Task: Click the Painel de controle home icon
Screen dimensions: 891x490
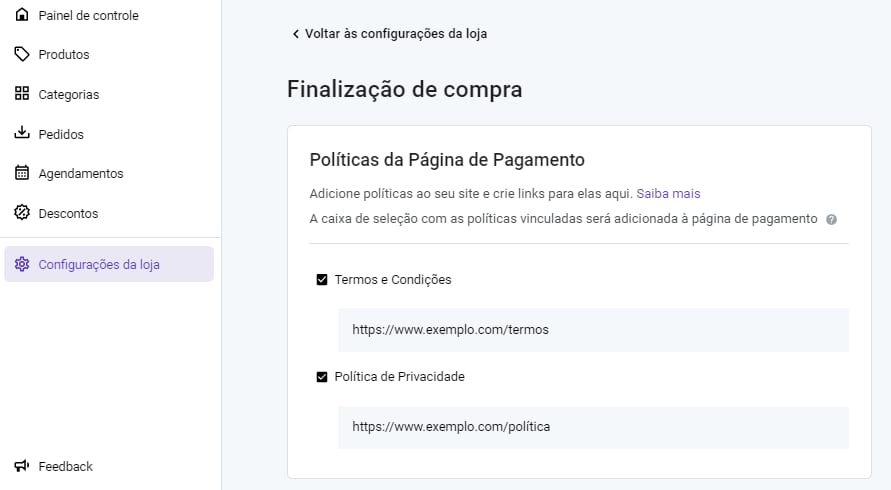Action: [22, 15]
